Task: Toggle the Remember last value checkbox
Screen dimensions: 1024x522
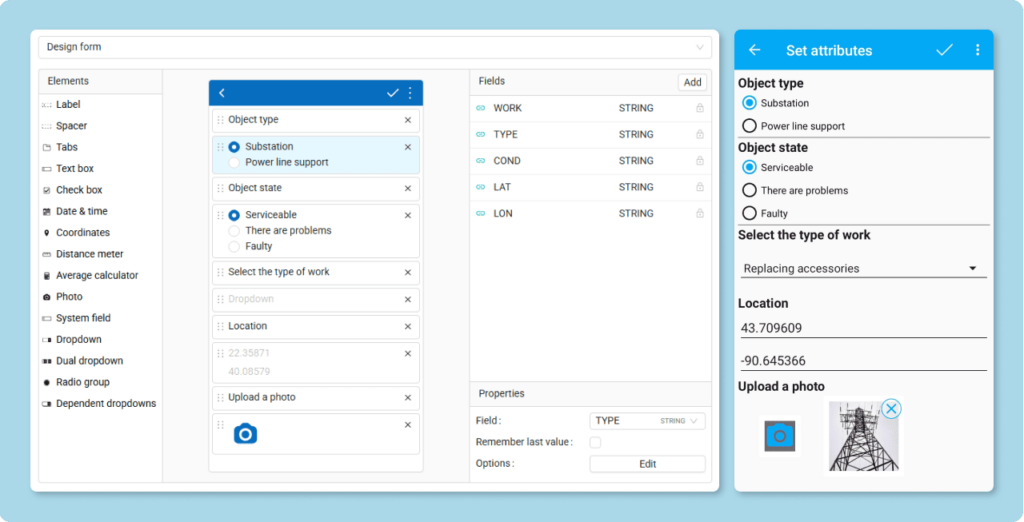Action: pyautogui.click(x=595, y=442)
